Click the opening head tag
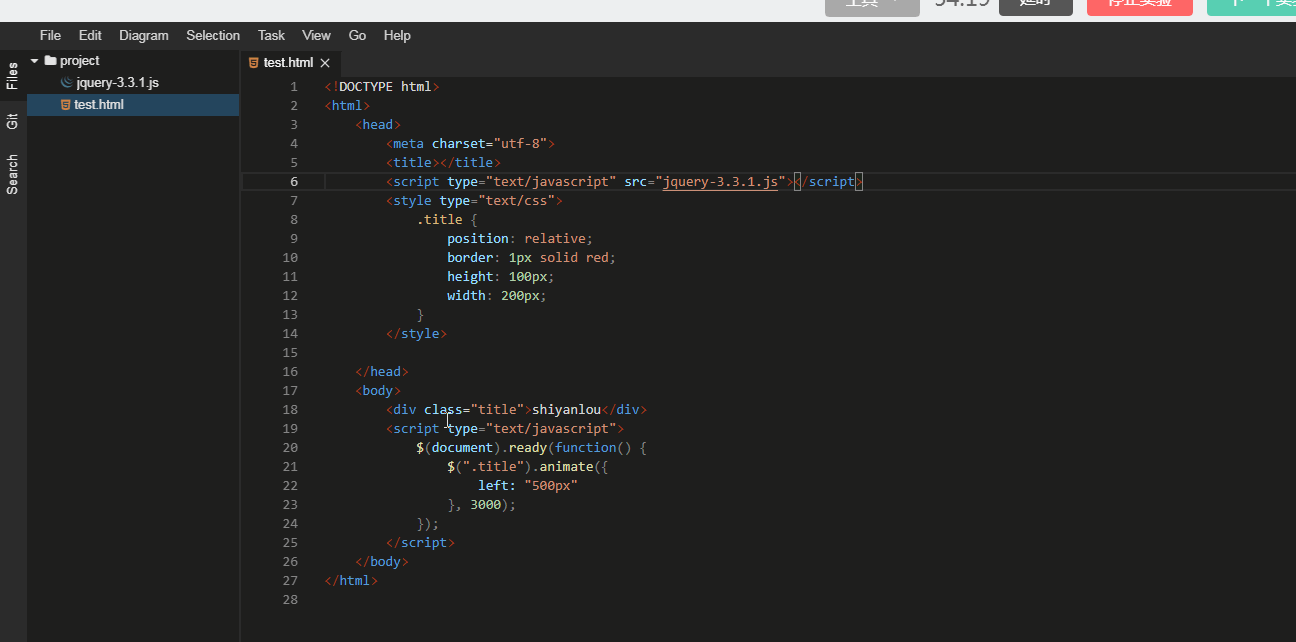This screenshot has width=1296, height=642. pyautogui.click(x=378, y=125)
